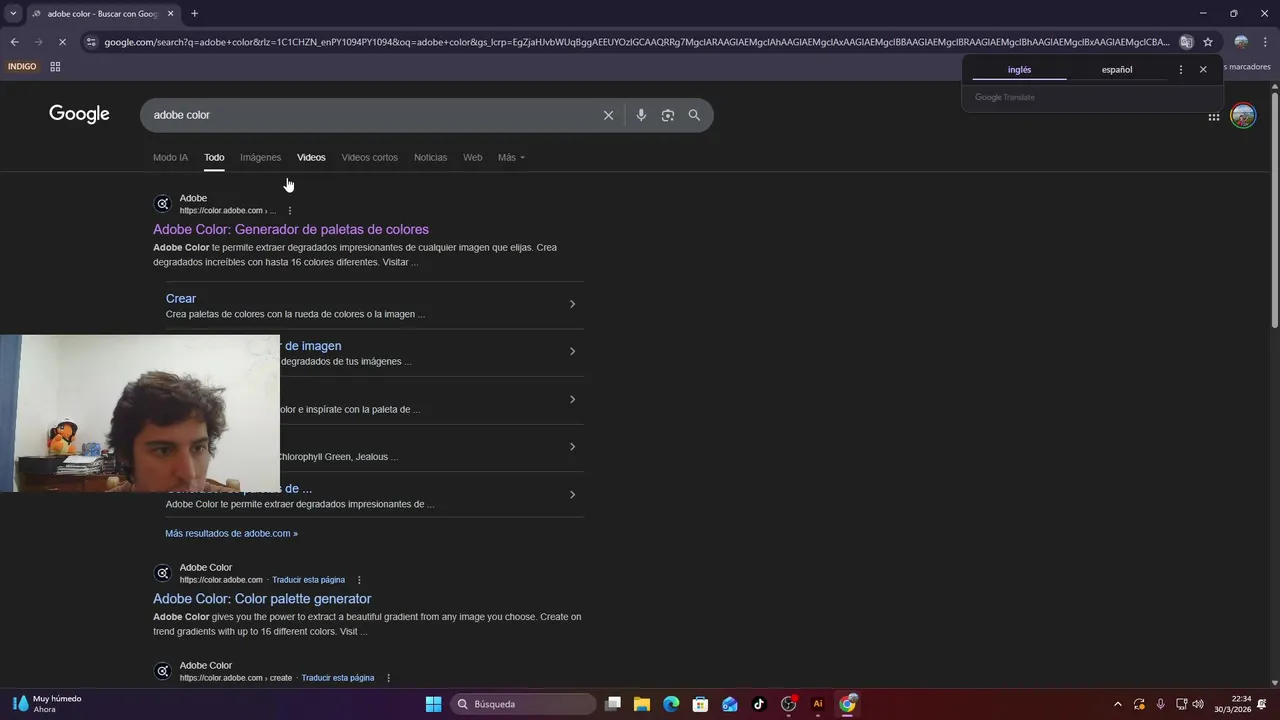Image resolution: width=1280 pixels, height=720 pixels.
Task: Stop loading the page
Action: click(62, 42)
